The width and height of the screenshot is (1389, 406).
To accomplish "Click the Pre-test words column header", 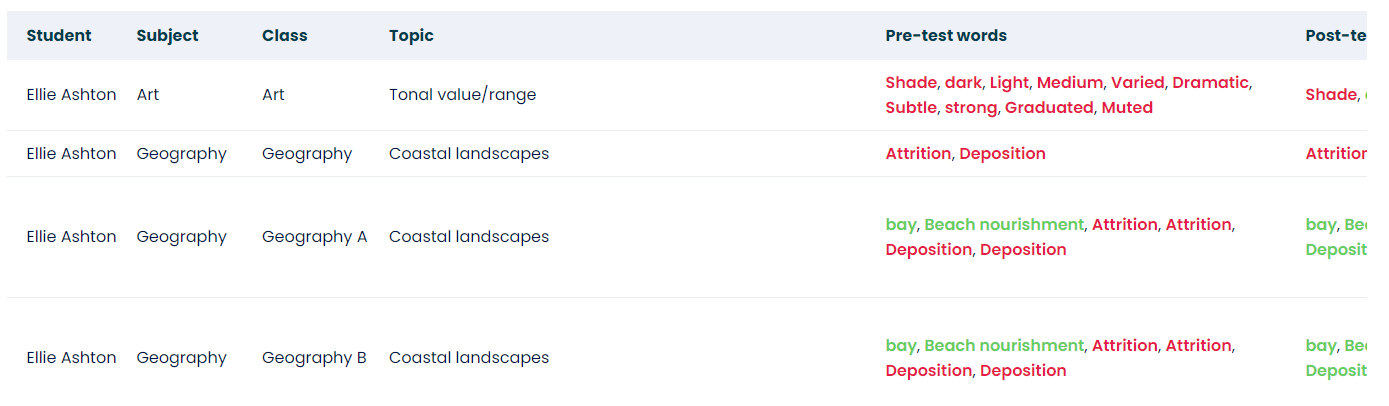I will [x=946, y=36].
